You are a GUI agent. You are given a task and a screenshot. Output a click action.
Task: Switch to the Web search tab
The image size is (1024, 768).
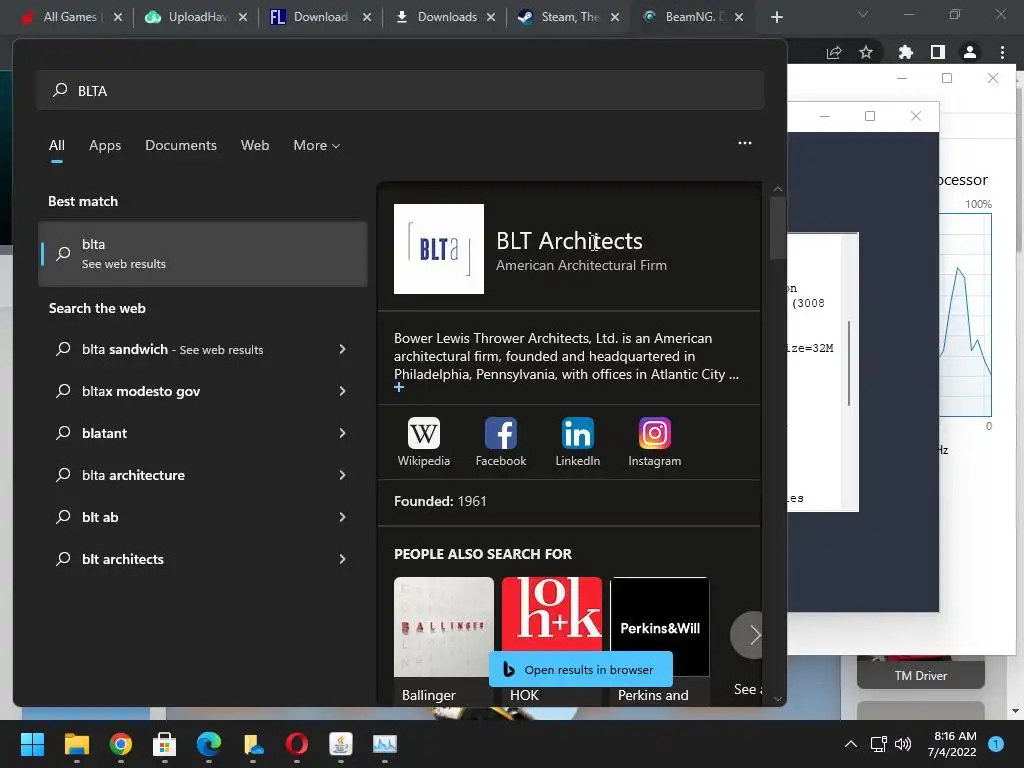255,145
